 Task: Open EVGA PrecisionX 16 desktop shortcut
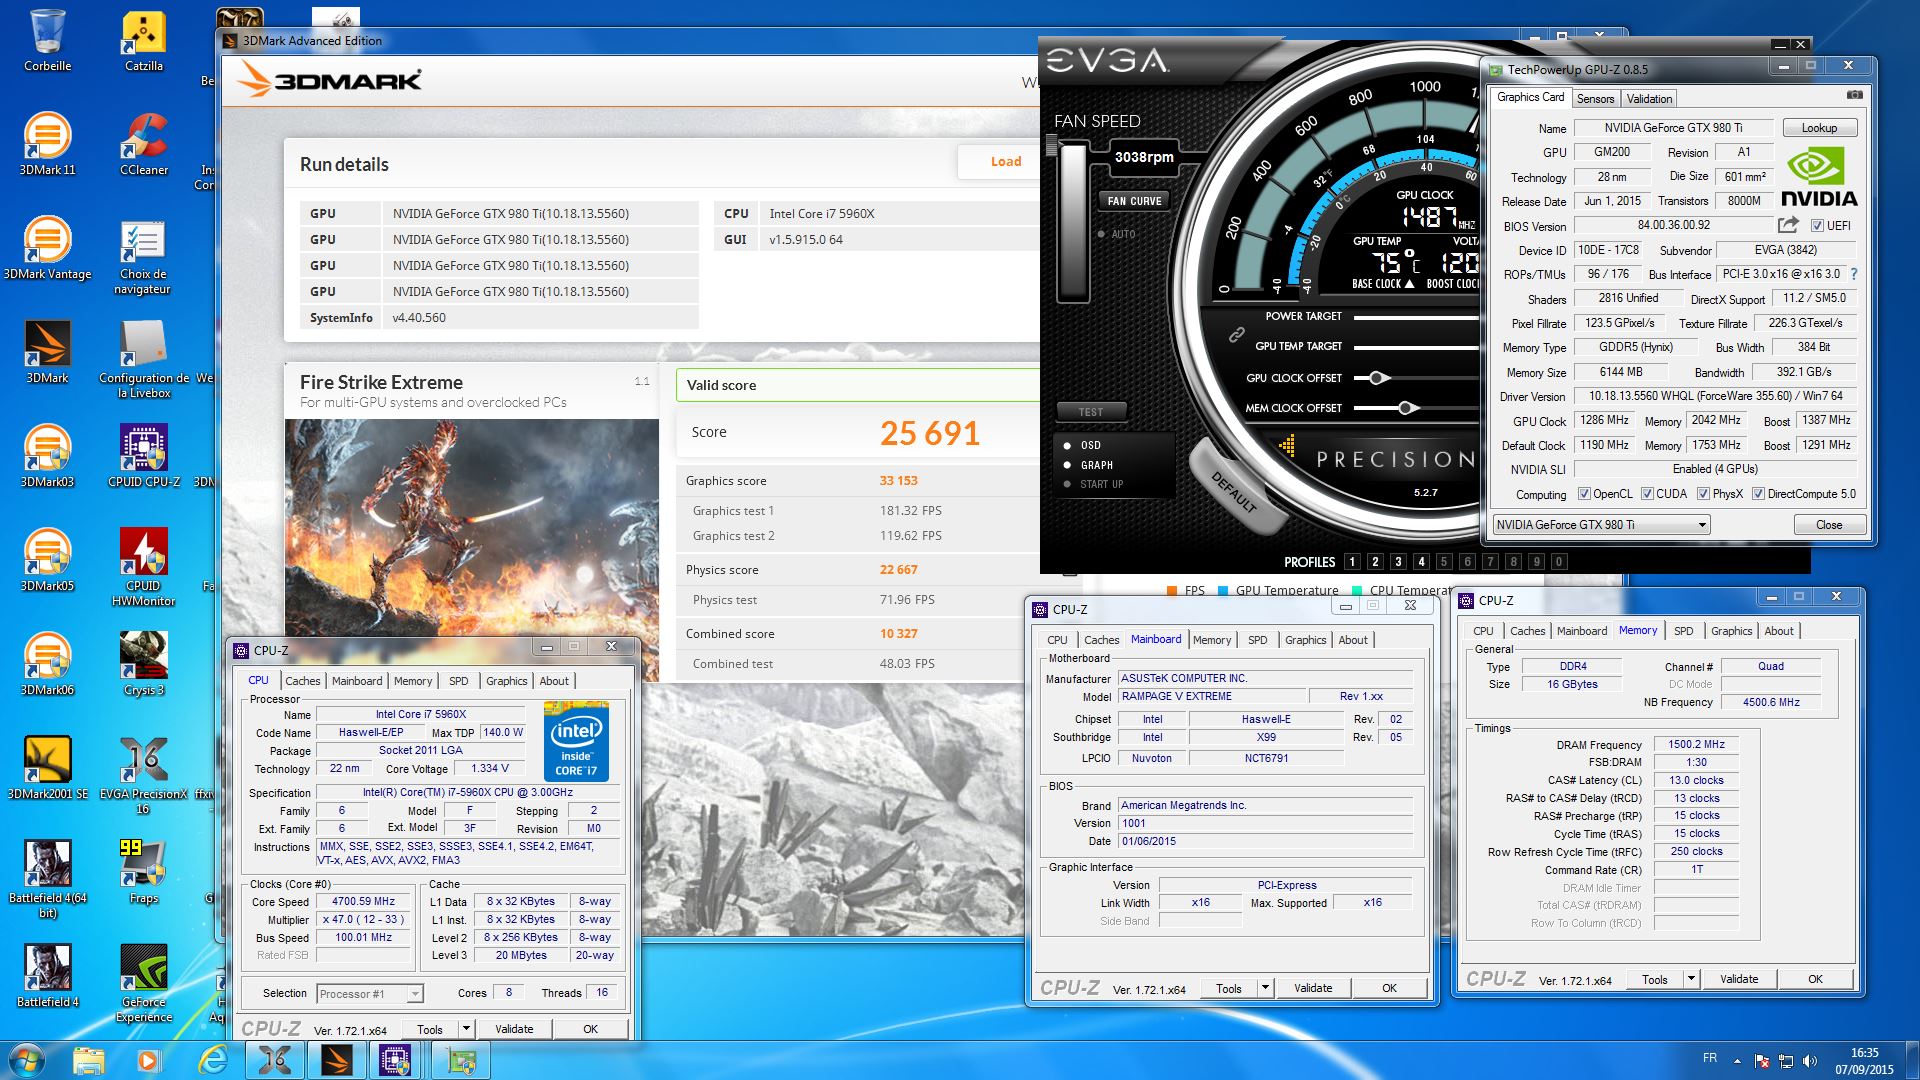[x=143, y=777]
